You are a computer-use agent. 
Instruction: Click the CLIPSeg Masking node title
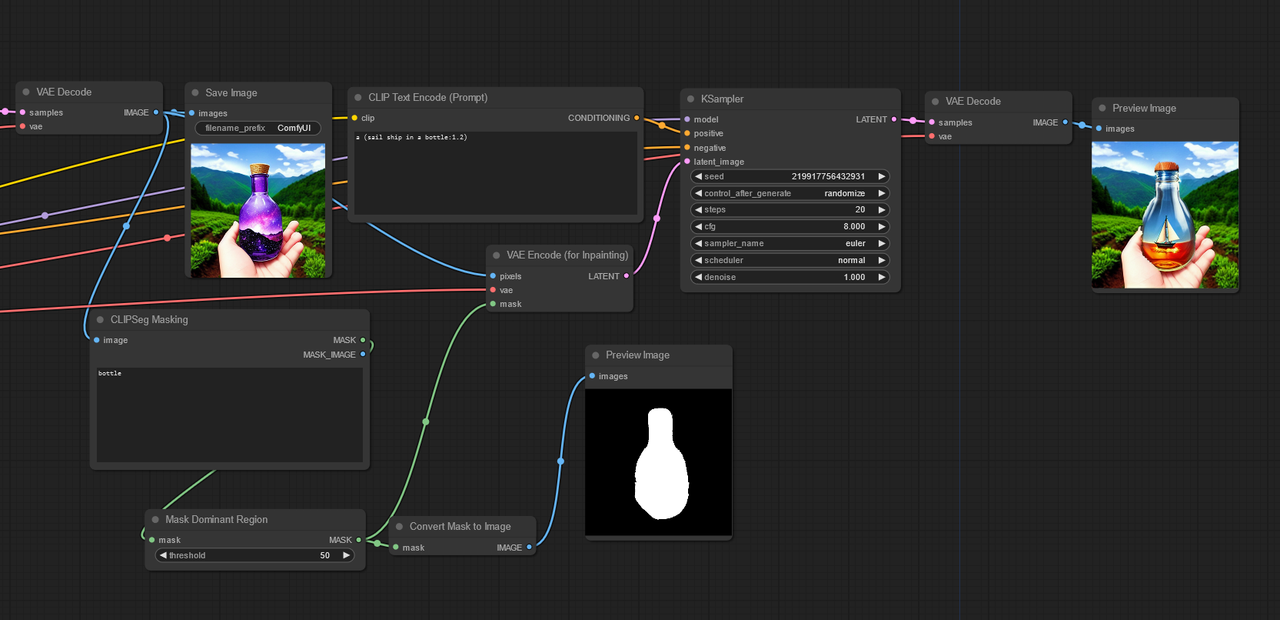pos(150,320)
